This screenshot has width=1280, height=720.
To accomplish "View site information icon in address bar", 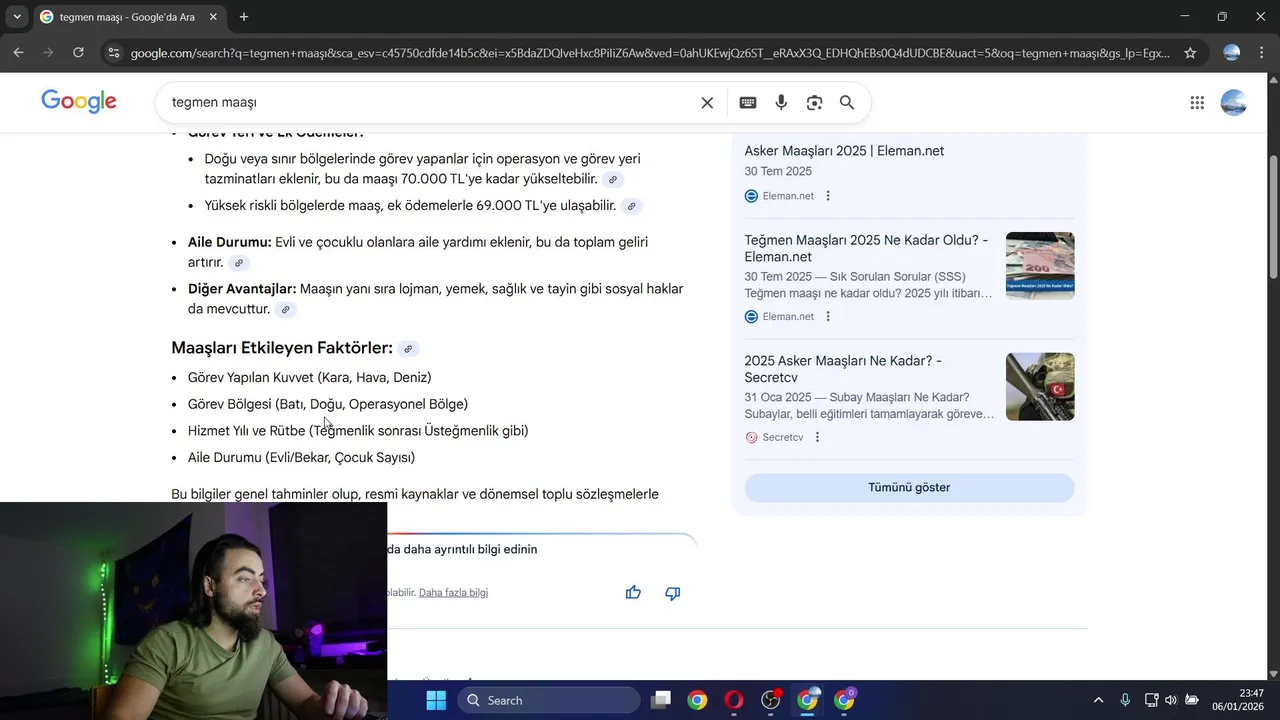I will pos(113,53).
